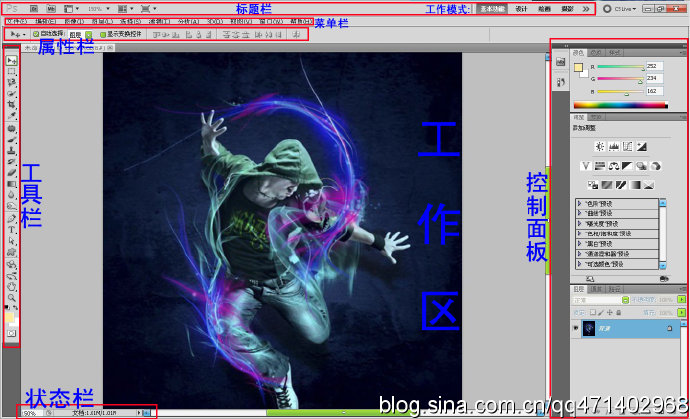Toggle the 自动选择 checkbox

pos(36,33)
